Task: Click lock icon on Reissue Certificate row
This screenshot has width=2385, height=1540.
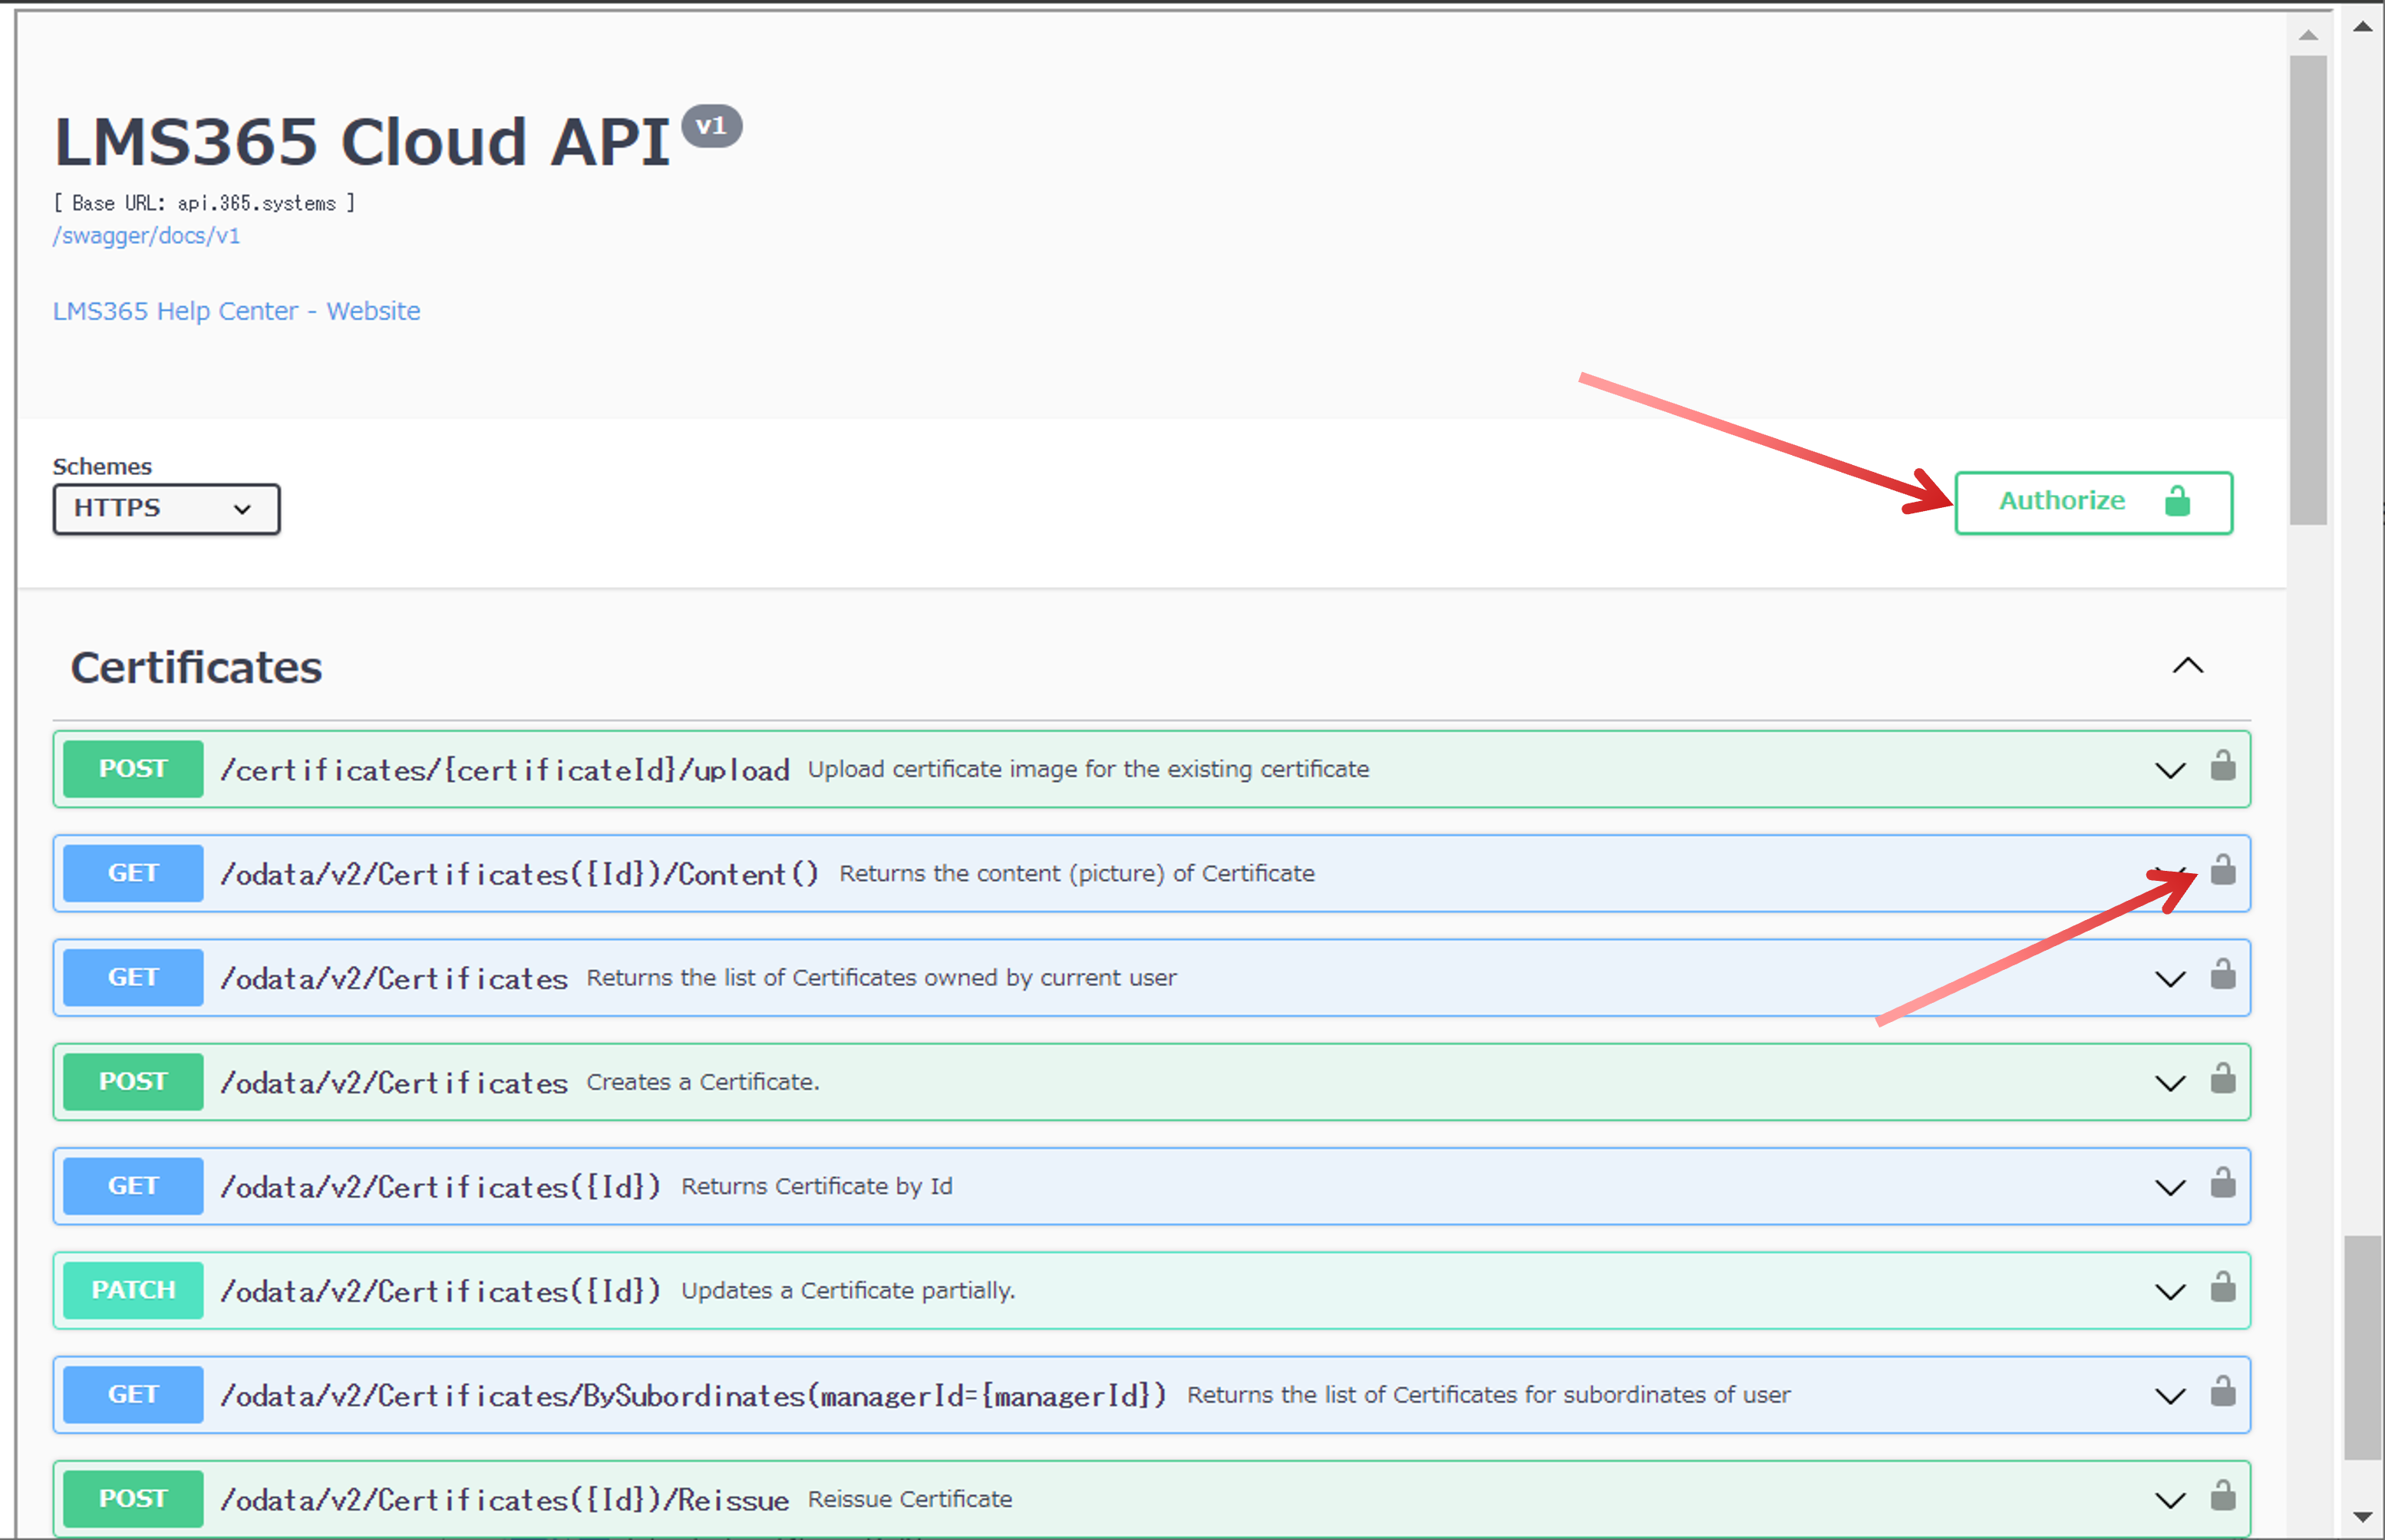Action: point(2222,1495)
